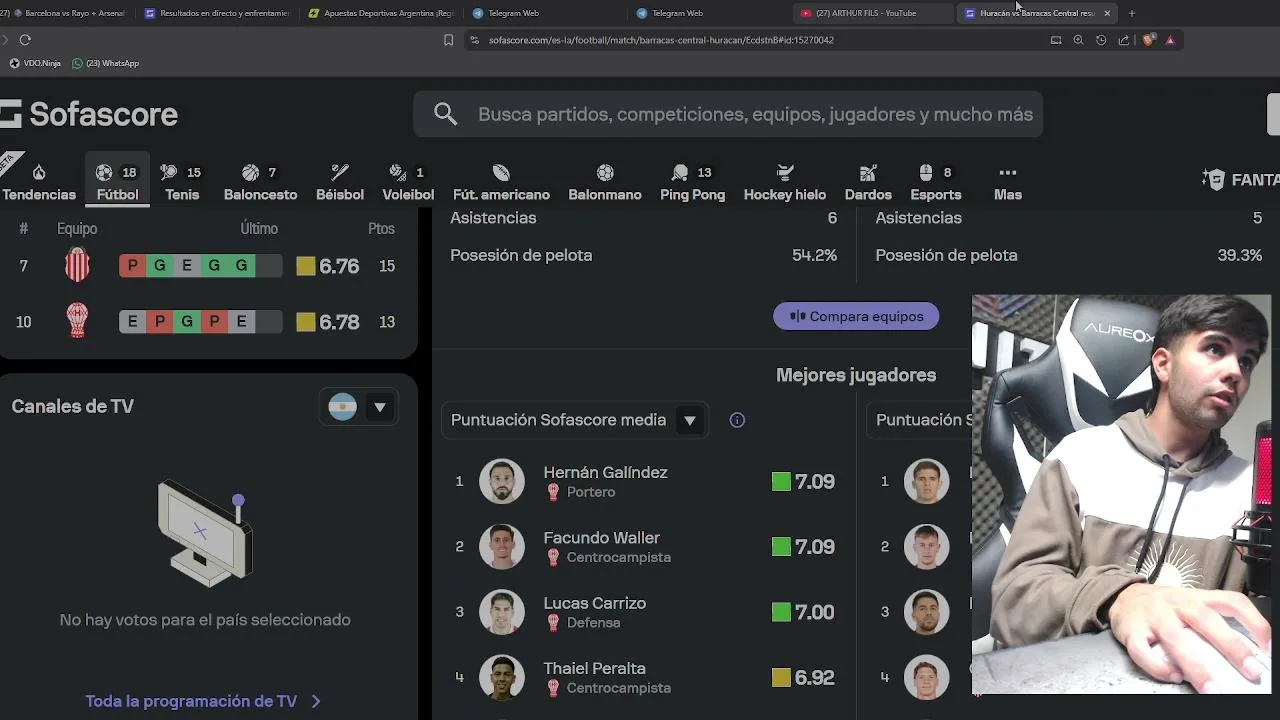Open Hernán Galíndez player profile
Image resolution: width=1280 pixels, height=720 pixels.
pos(605,472)
